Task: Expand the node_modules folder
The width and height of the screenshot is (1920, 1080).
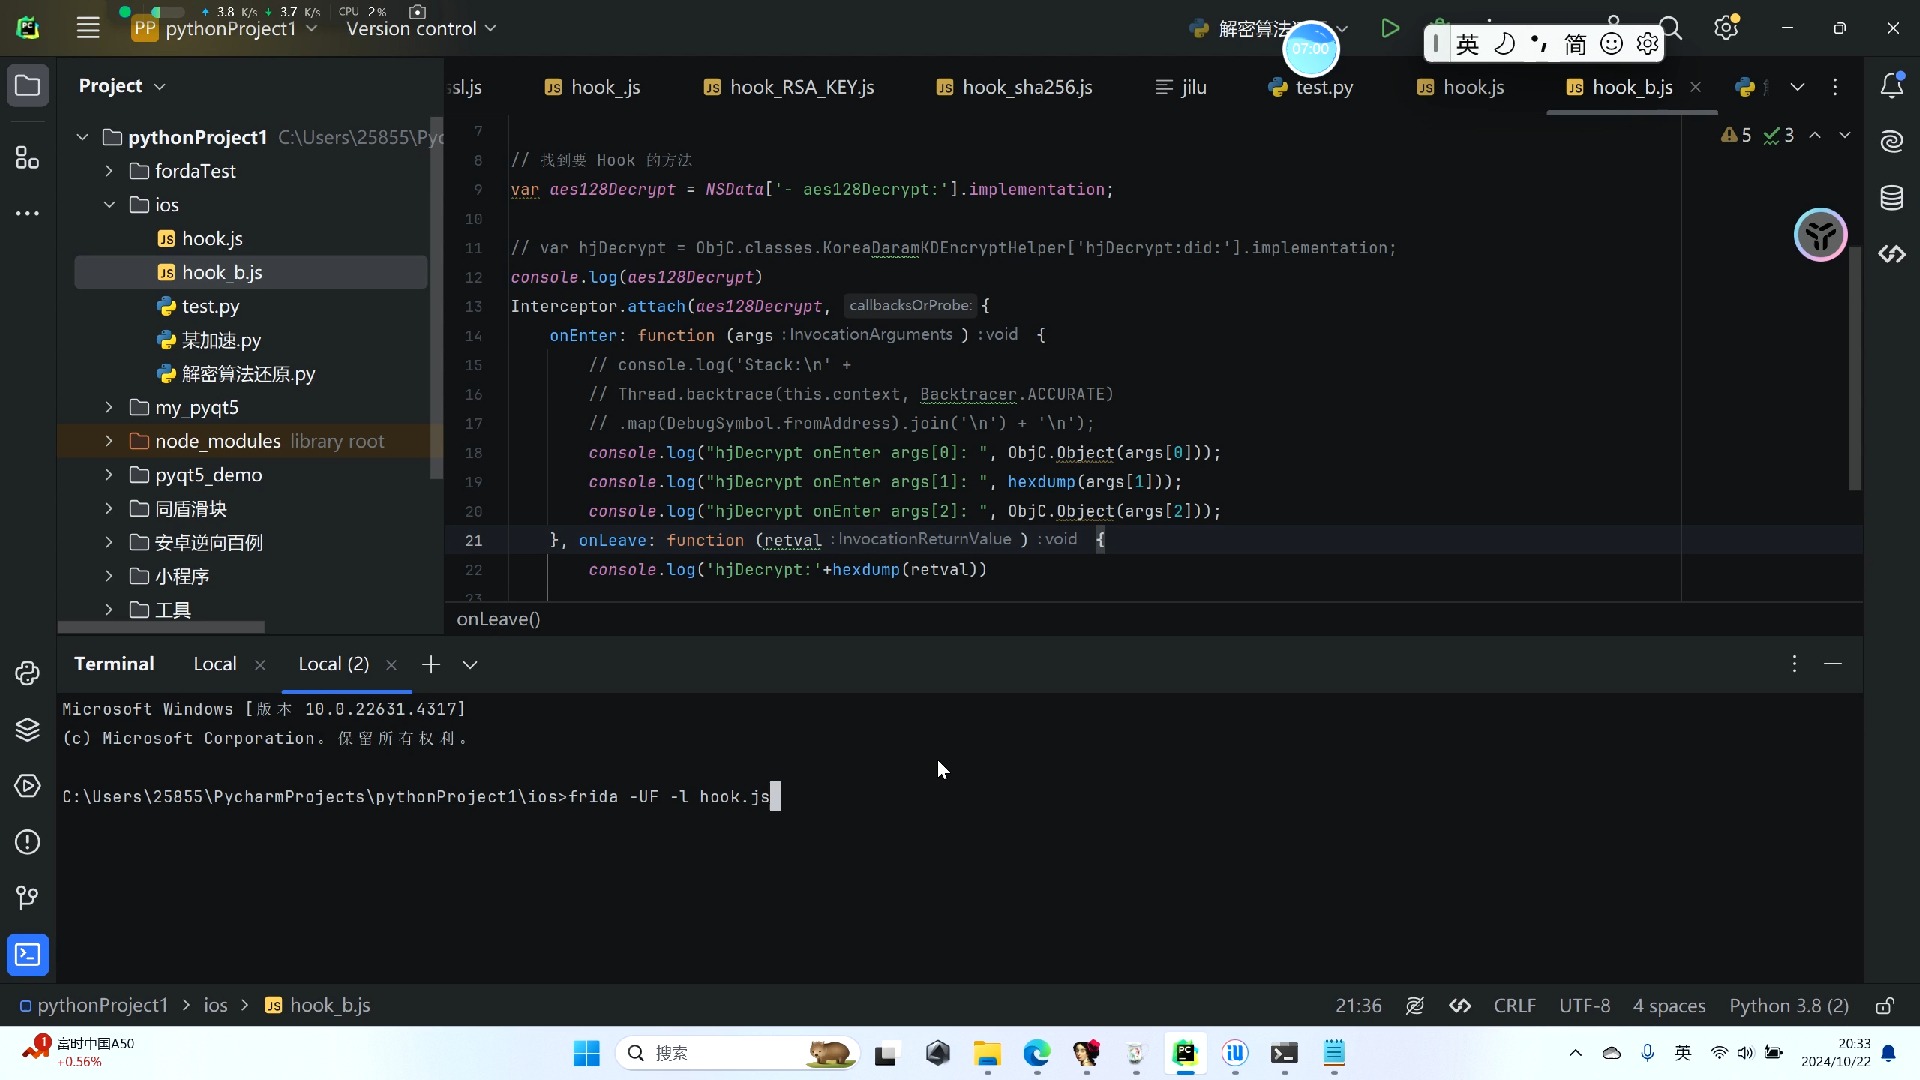Action: point(109,441)
